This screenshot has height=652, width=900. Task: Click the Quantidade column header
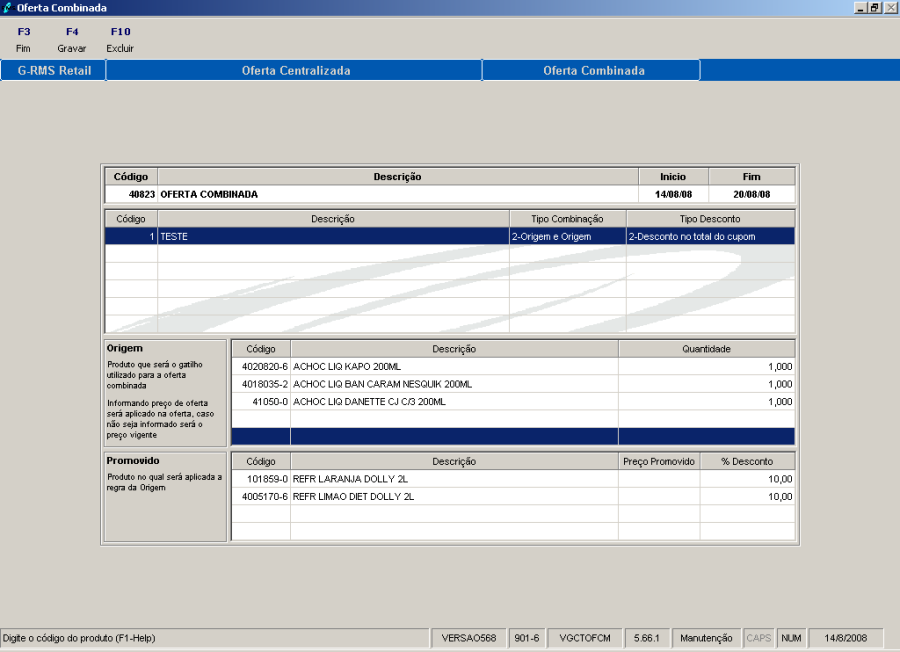click(707, 348)
